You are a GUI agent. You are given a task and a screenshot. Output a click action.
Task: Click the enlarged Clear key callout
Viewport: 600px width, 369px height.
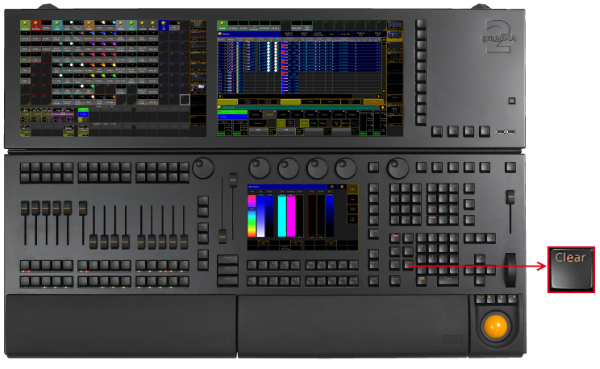click(571, 269)
